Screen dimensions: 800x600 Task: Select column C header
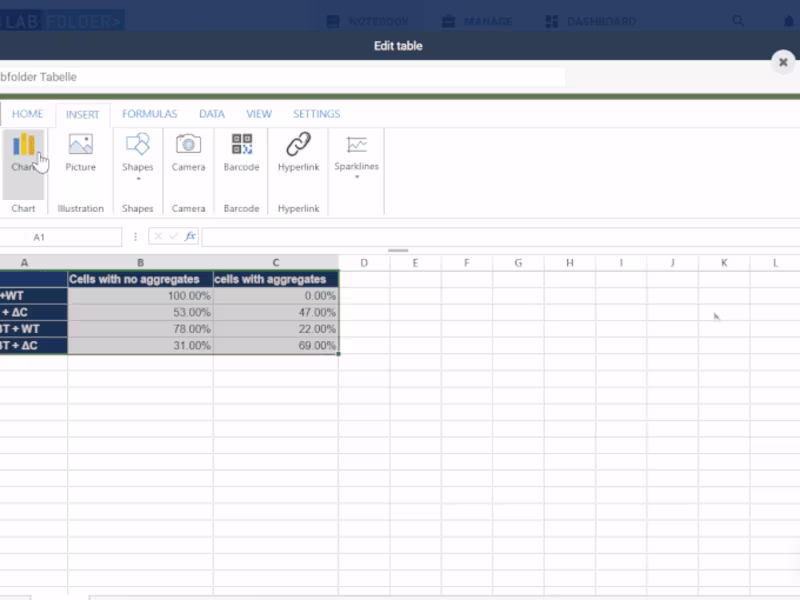point(276,263)
